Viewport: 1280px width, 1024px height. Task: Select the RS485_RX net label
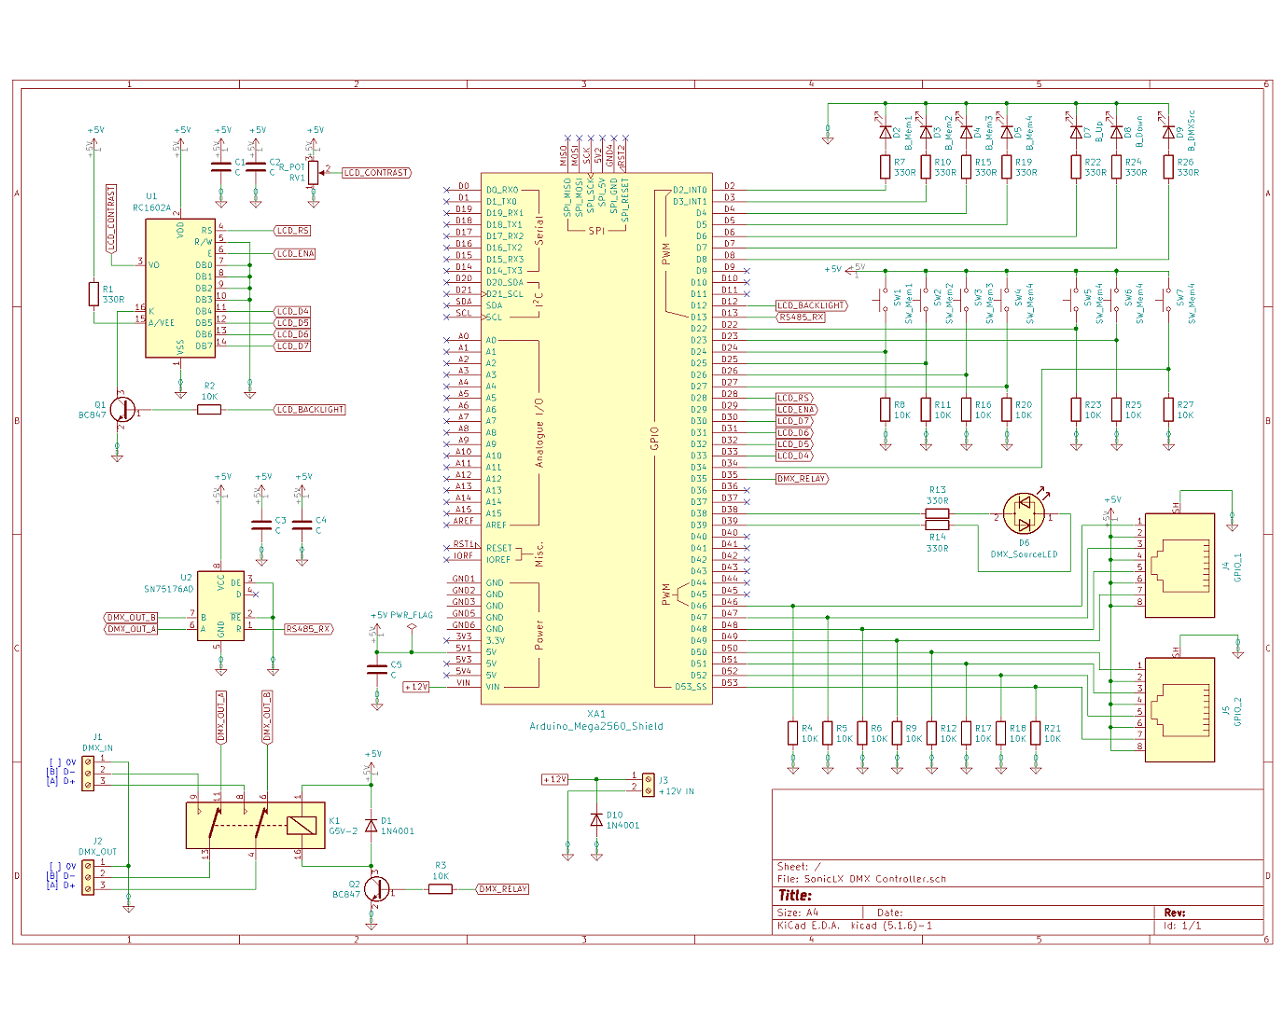click(x=307, y=629)
